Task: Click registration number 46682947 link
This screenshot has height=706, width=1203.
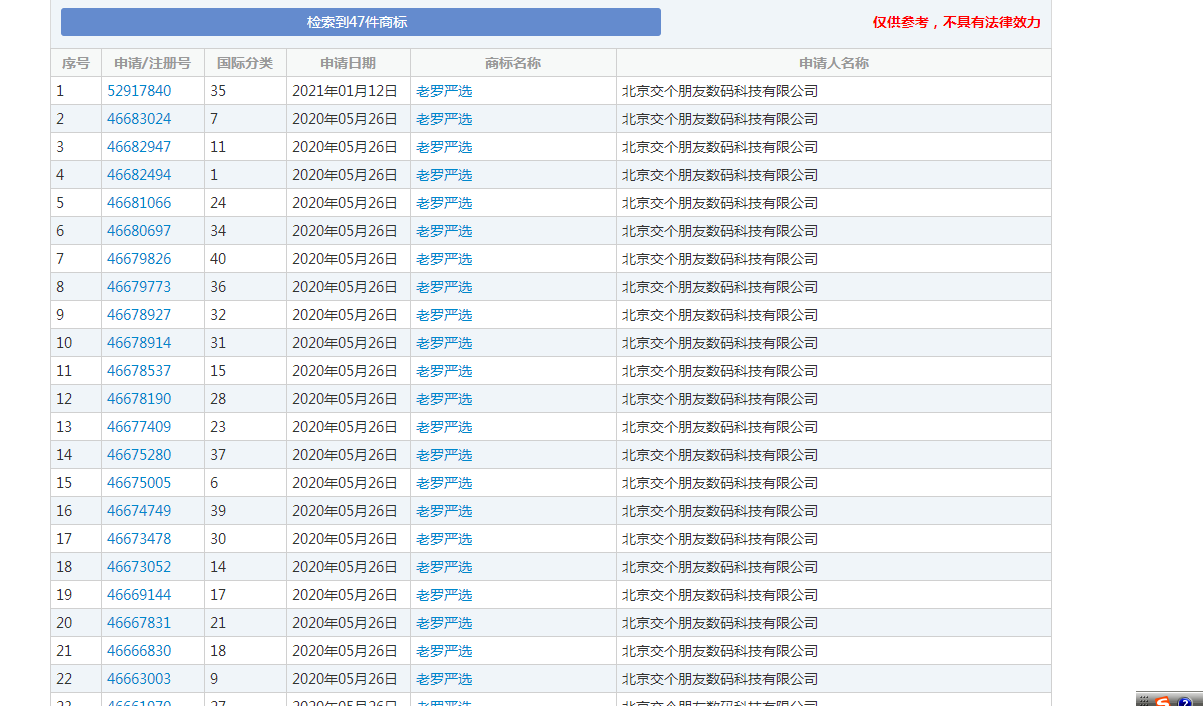Action: point(139,147)
